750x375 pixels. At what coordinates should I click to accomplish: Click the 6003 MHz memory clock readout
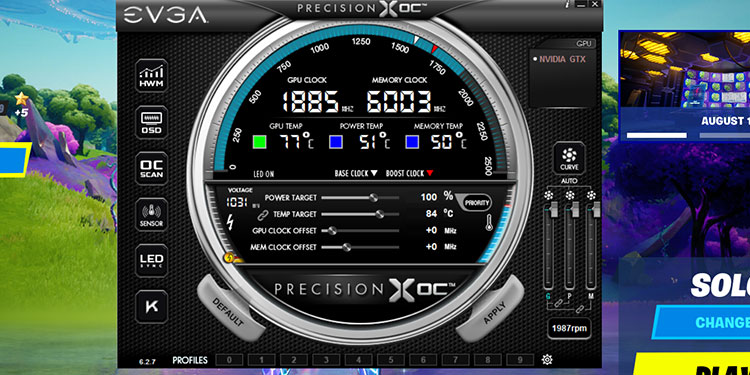point(399,101)
